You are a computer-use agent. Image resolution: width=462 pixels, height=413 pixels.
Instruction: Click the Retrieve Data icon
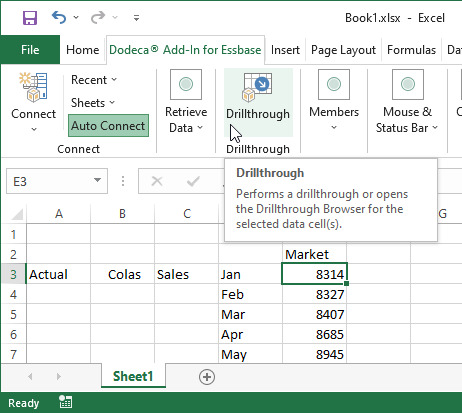pos(186,84)
